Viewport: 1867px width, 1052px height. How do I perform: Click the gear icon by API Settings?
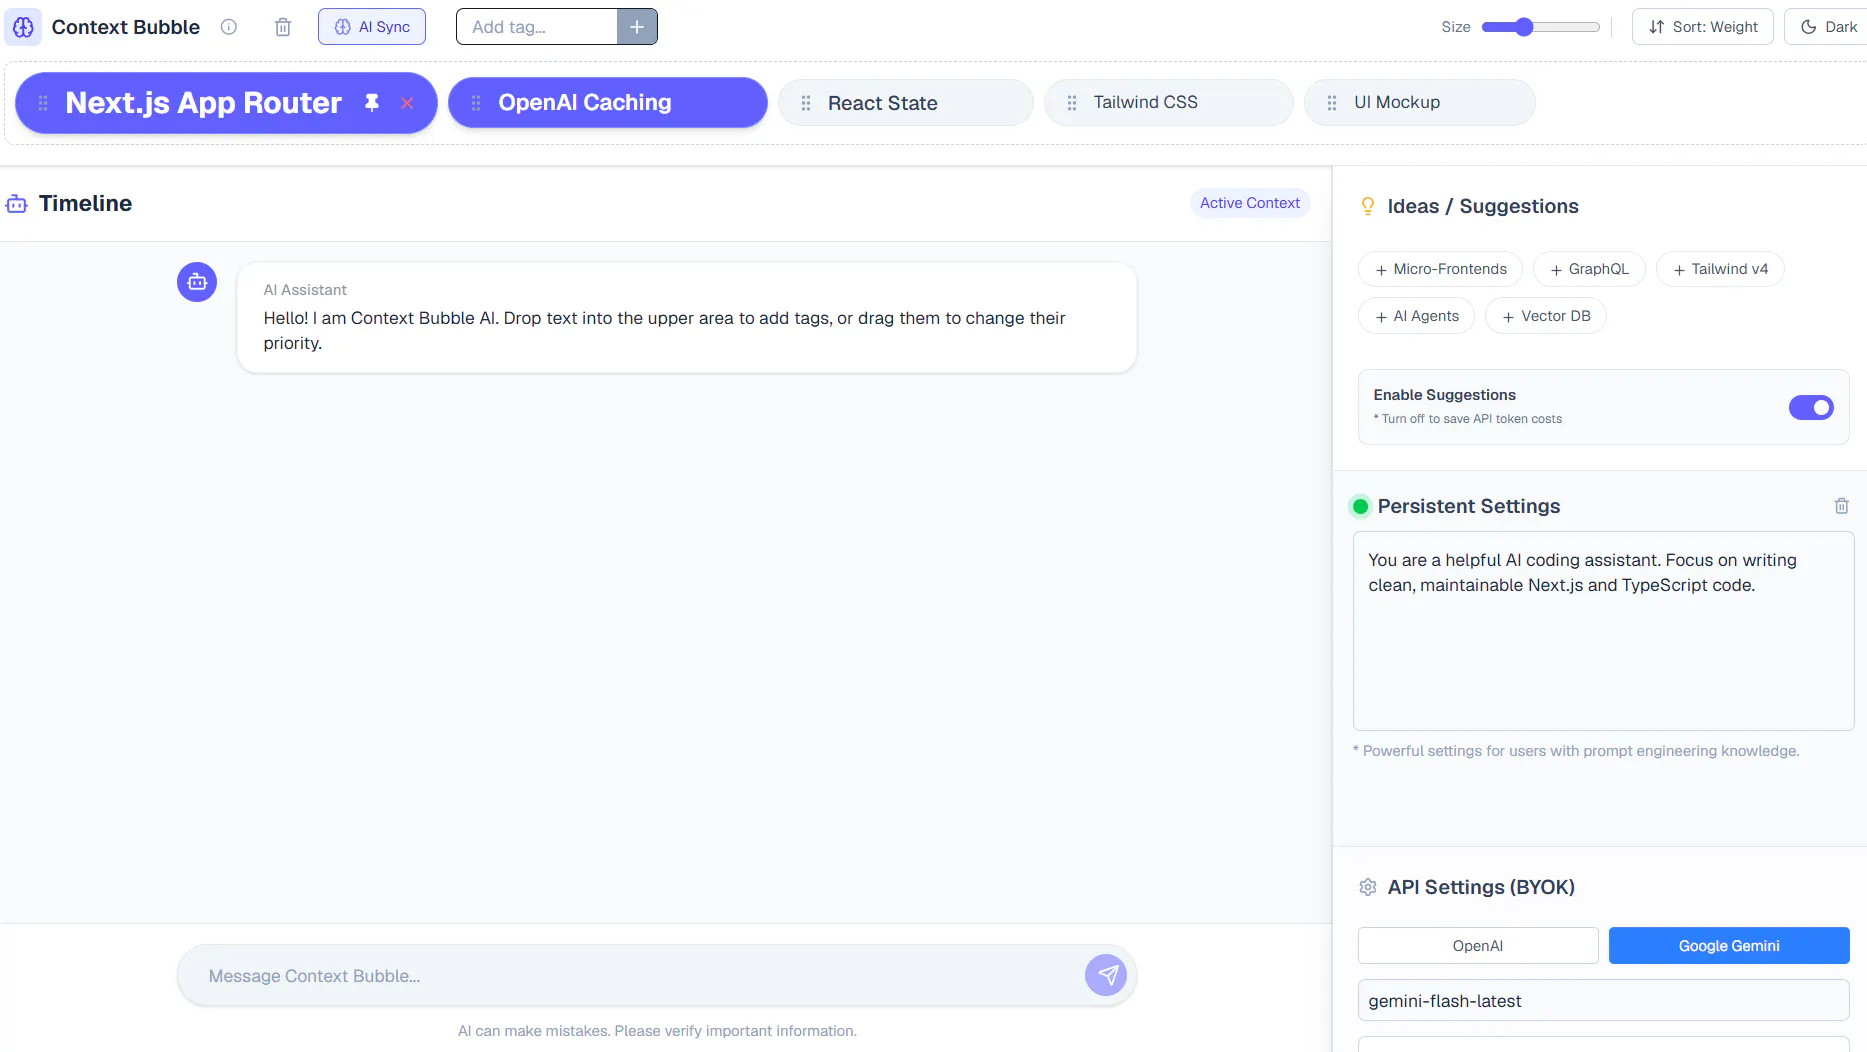click(1368, 887)
